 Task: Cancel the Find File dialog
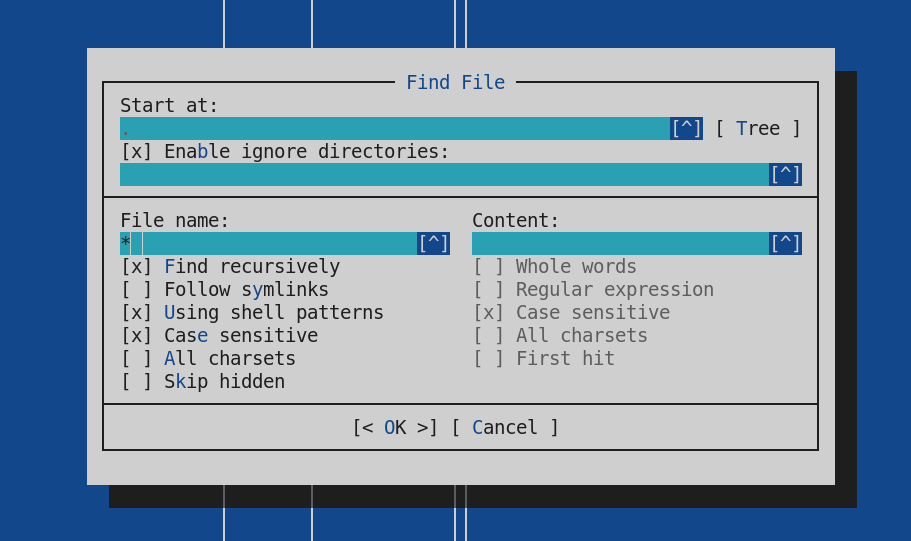[x=505, y=428]
